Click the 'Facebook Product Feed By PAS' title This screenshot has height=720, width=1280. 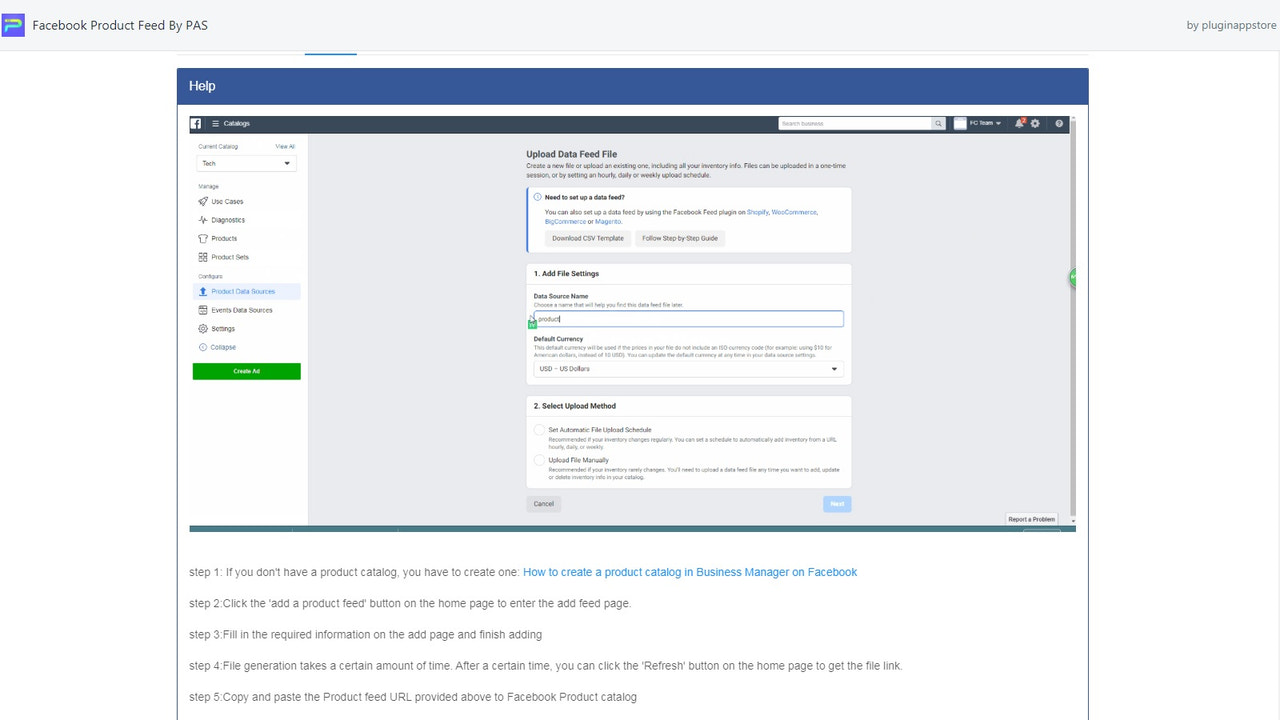point(120,25)
